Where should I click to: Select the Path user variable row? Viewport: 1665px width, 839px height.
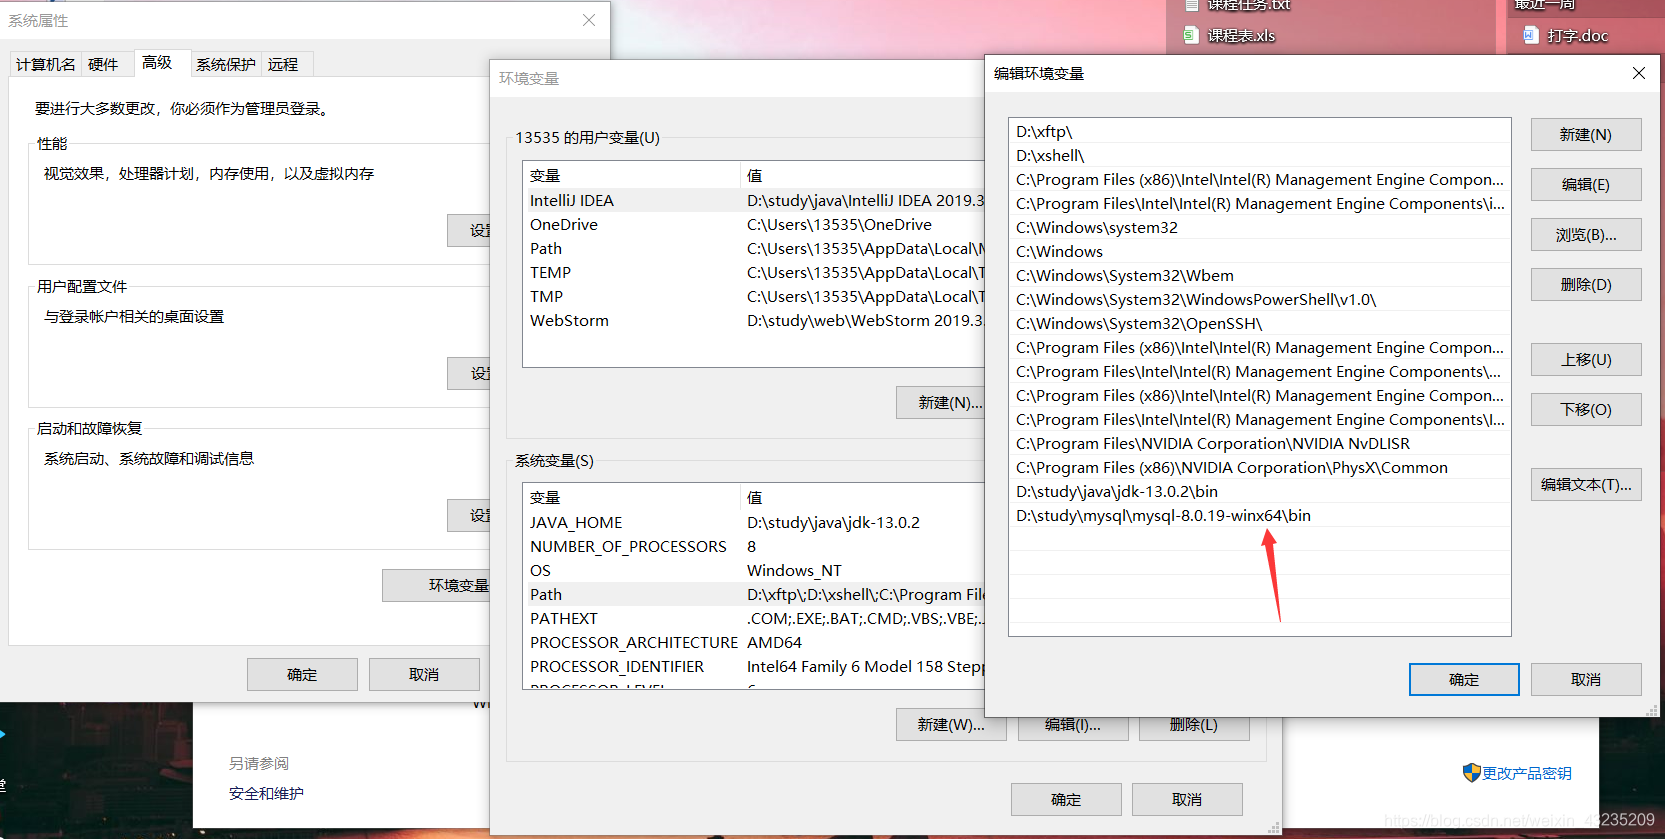(755, 249)
